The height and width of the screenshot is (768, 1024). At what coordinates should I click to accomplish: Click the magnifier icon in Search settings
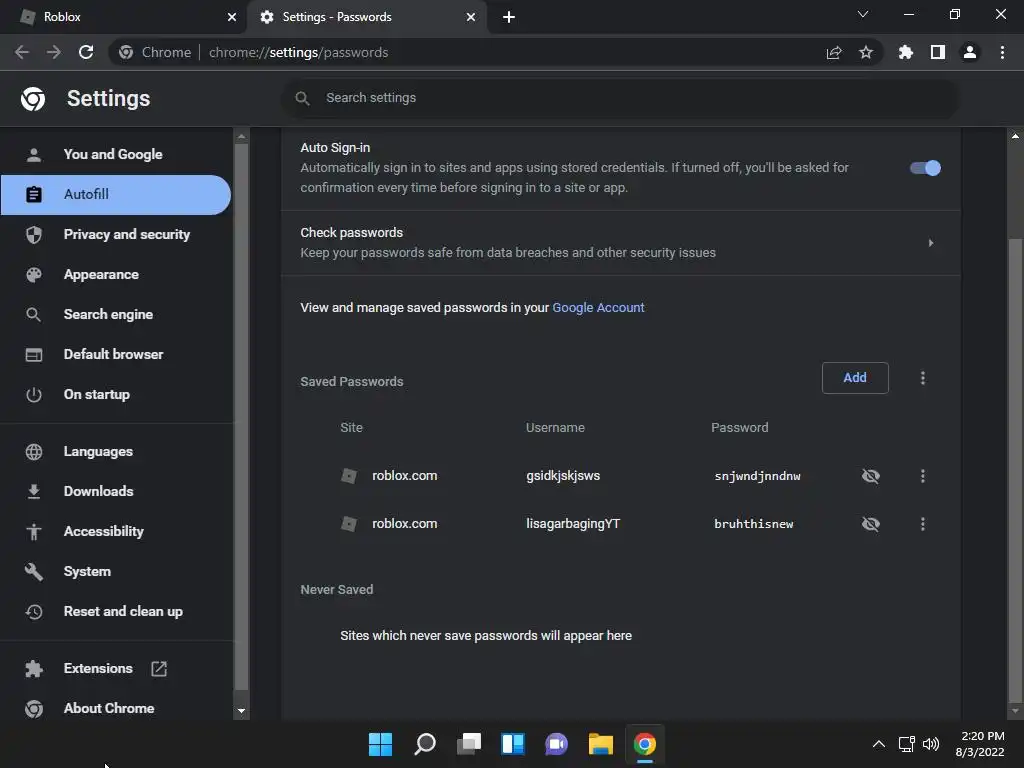click(302, 98)
